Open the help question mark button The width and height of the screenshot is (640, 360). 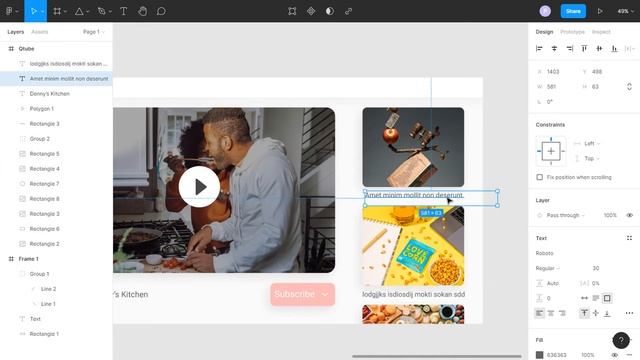pos(621,340)
